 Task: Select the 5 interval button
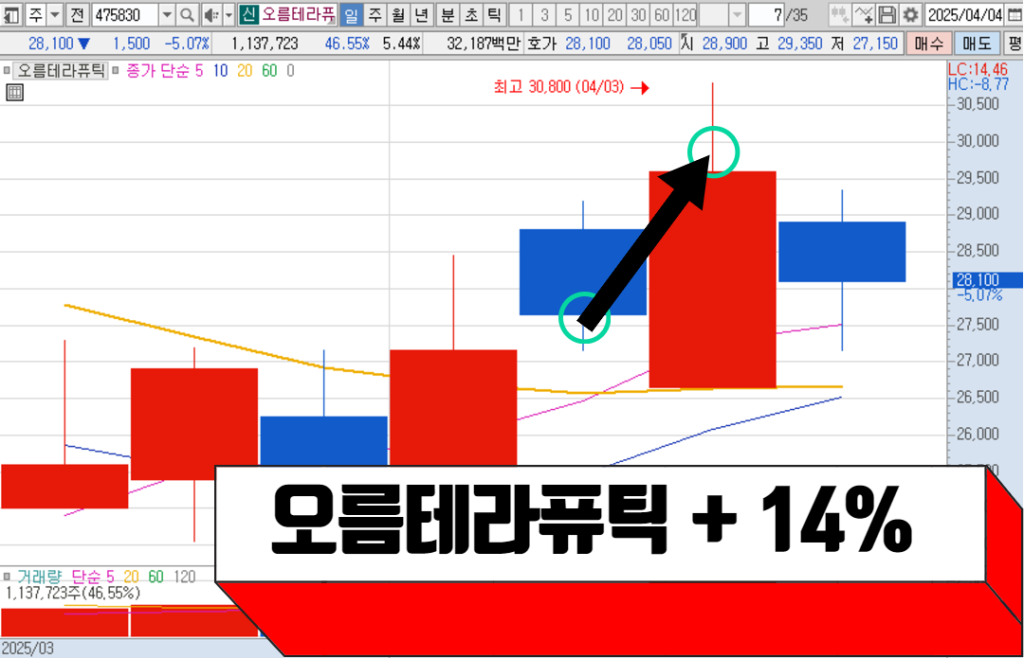coord(568,14)
